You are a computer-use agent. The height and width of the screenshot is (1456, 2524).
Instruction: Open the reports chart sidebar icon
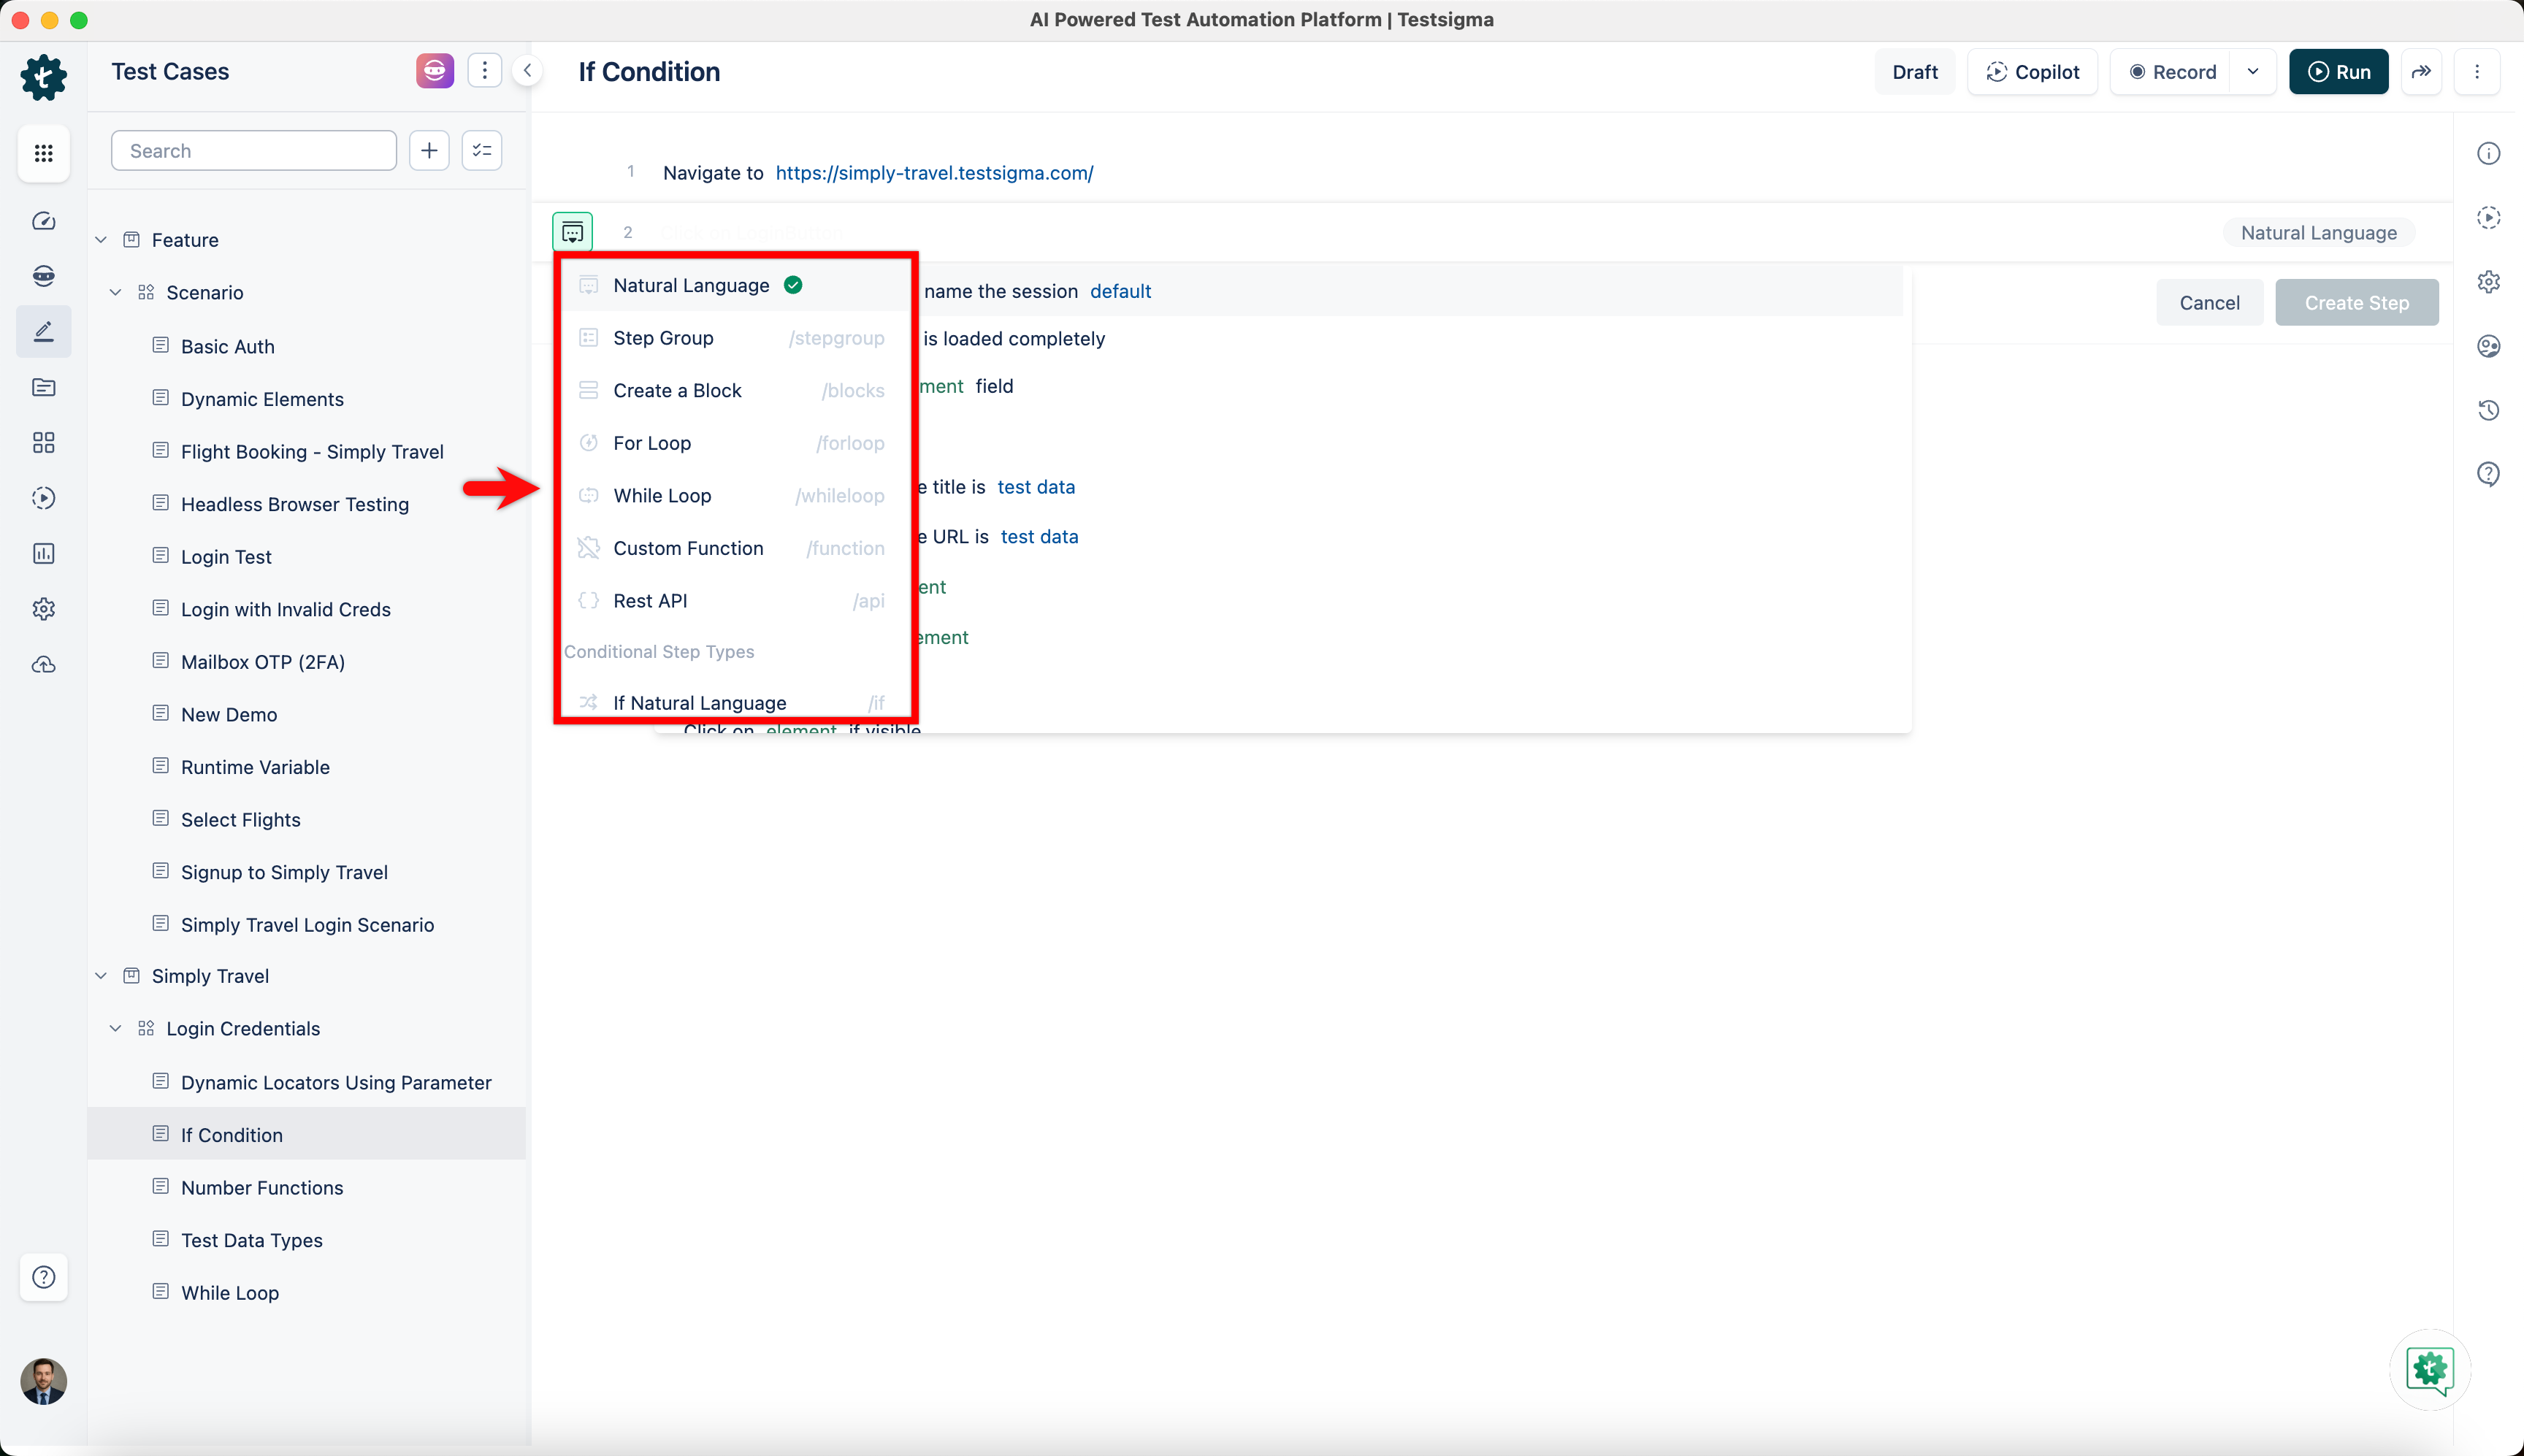[x=43, y=553]
